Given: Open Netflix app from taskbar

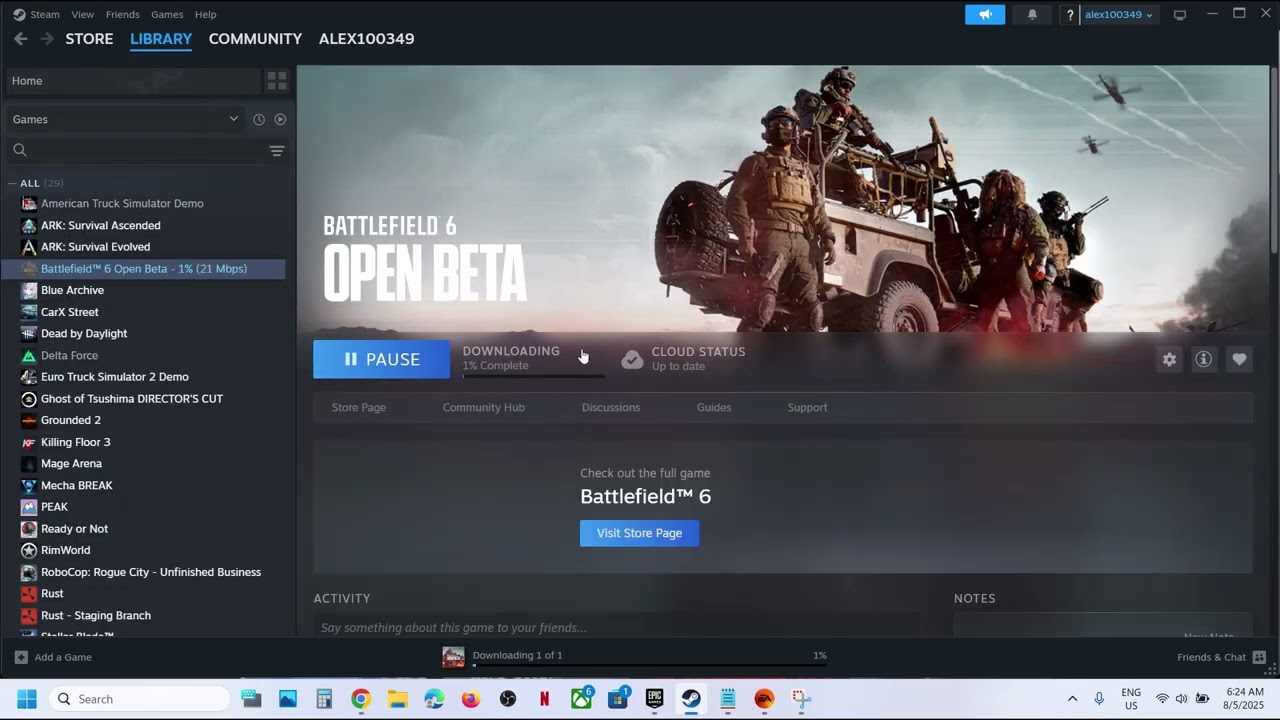Looking at the screenshot, I should click(x=544, y=699).
